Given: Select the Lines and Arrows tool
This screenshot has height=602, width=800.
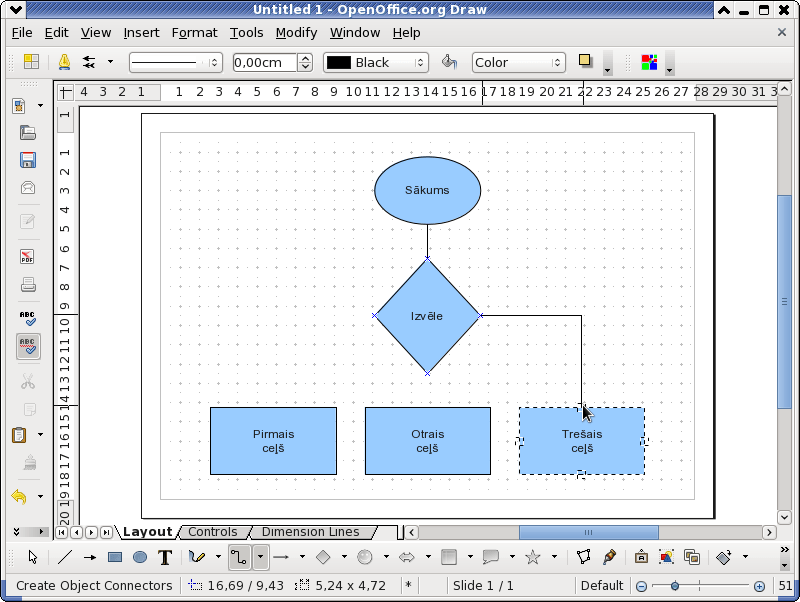Looking at the screenshot, I should pos(281,557).
